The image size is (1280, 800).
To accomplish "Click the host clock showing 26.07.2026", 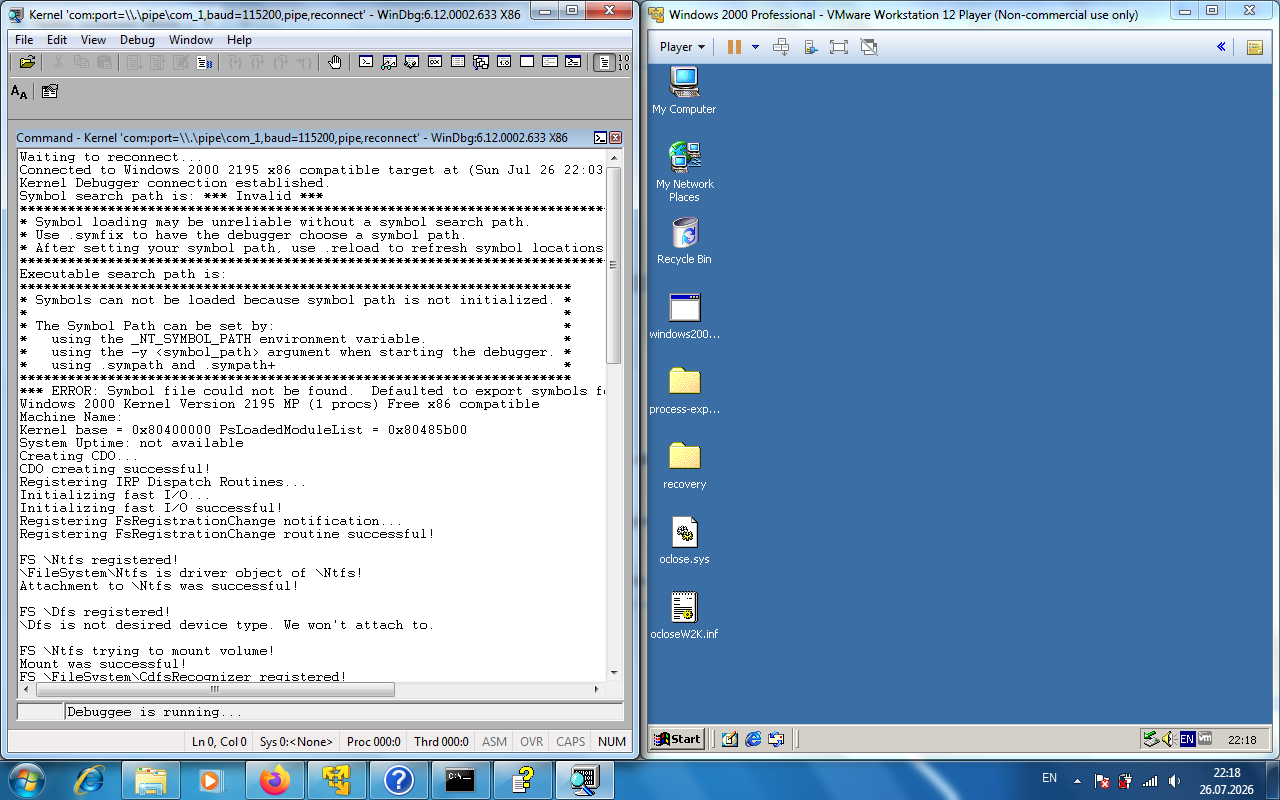I will (x=1226, y=780).
